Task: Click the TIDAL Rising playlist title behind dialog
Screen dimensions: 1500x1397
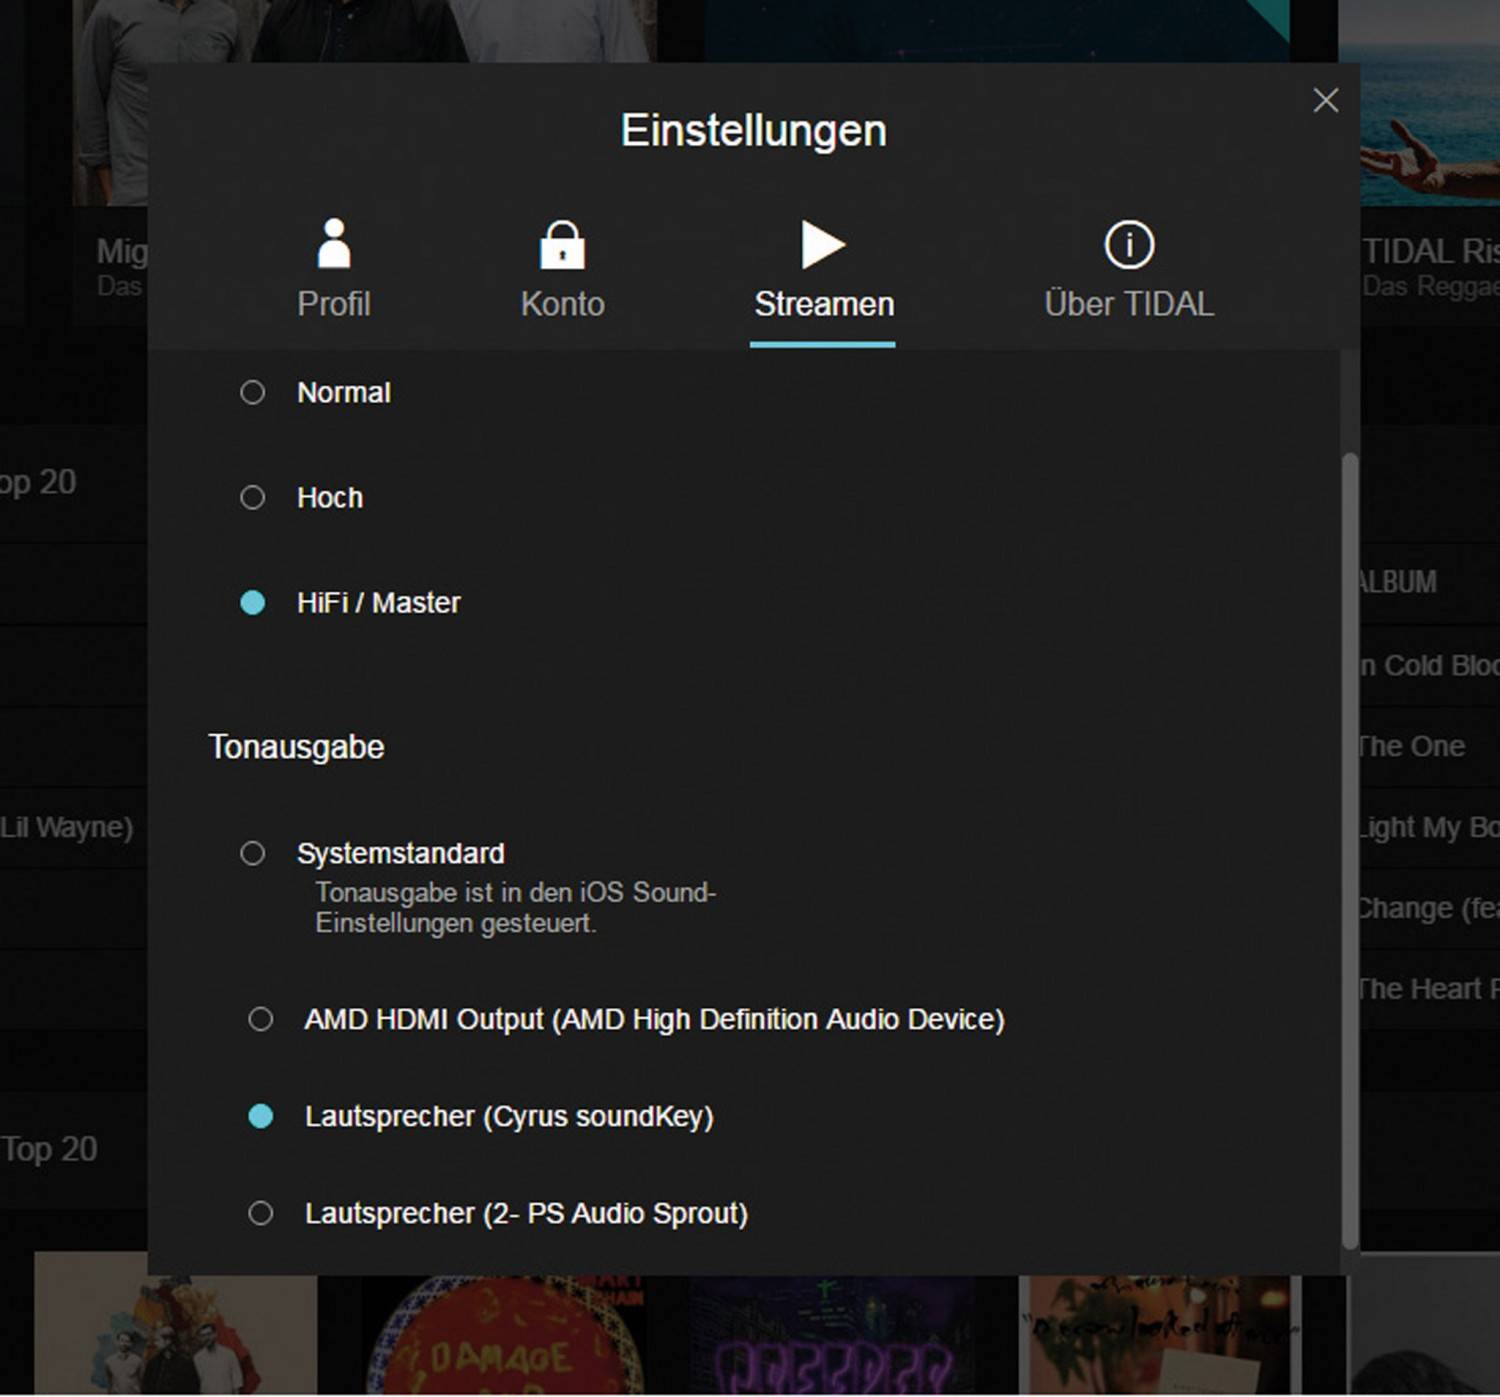Action: tap(1431, 251)
